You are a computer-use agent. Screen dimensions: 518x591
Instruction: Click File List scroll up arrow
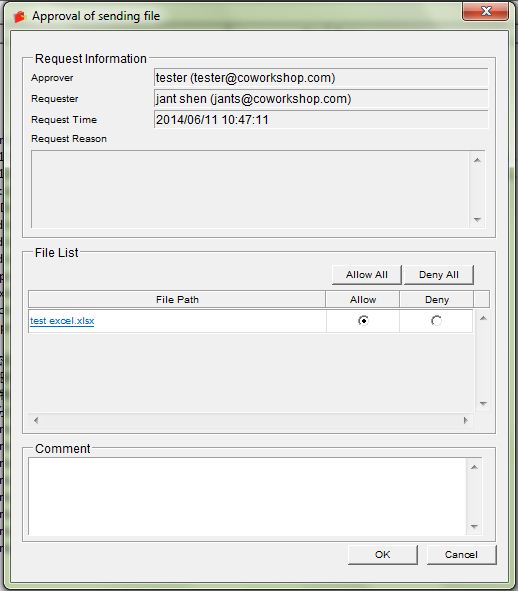pyautogui.click(x=483, y=318)
